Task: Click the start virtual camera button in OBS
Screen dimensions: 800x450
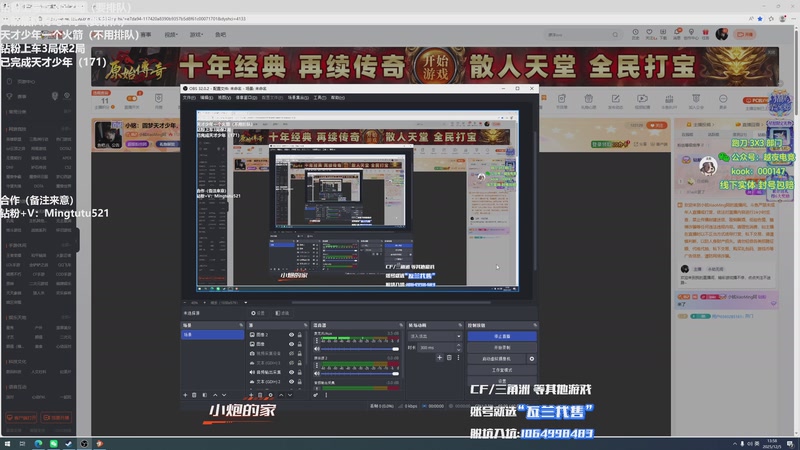Action: pyautogui.click(x=497, y=359)
